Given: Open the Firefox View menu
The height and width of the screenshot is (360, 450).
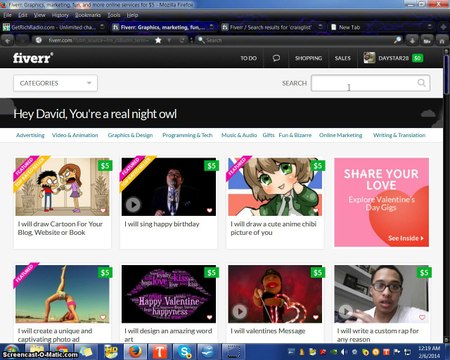Looking at the screenshot, I should [39, 15].
